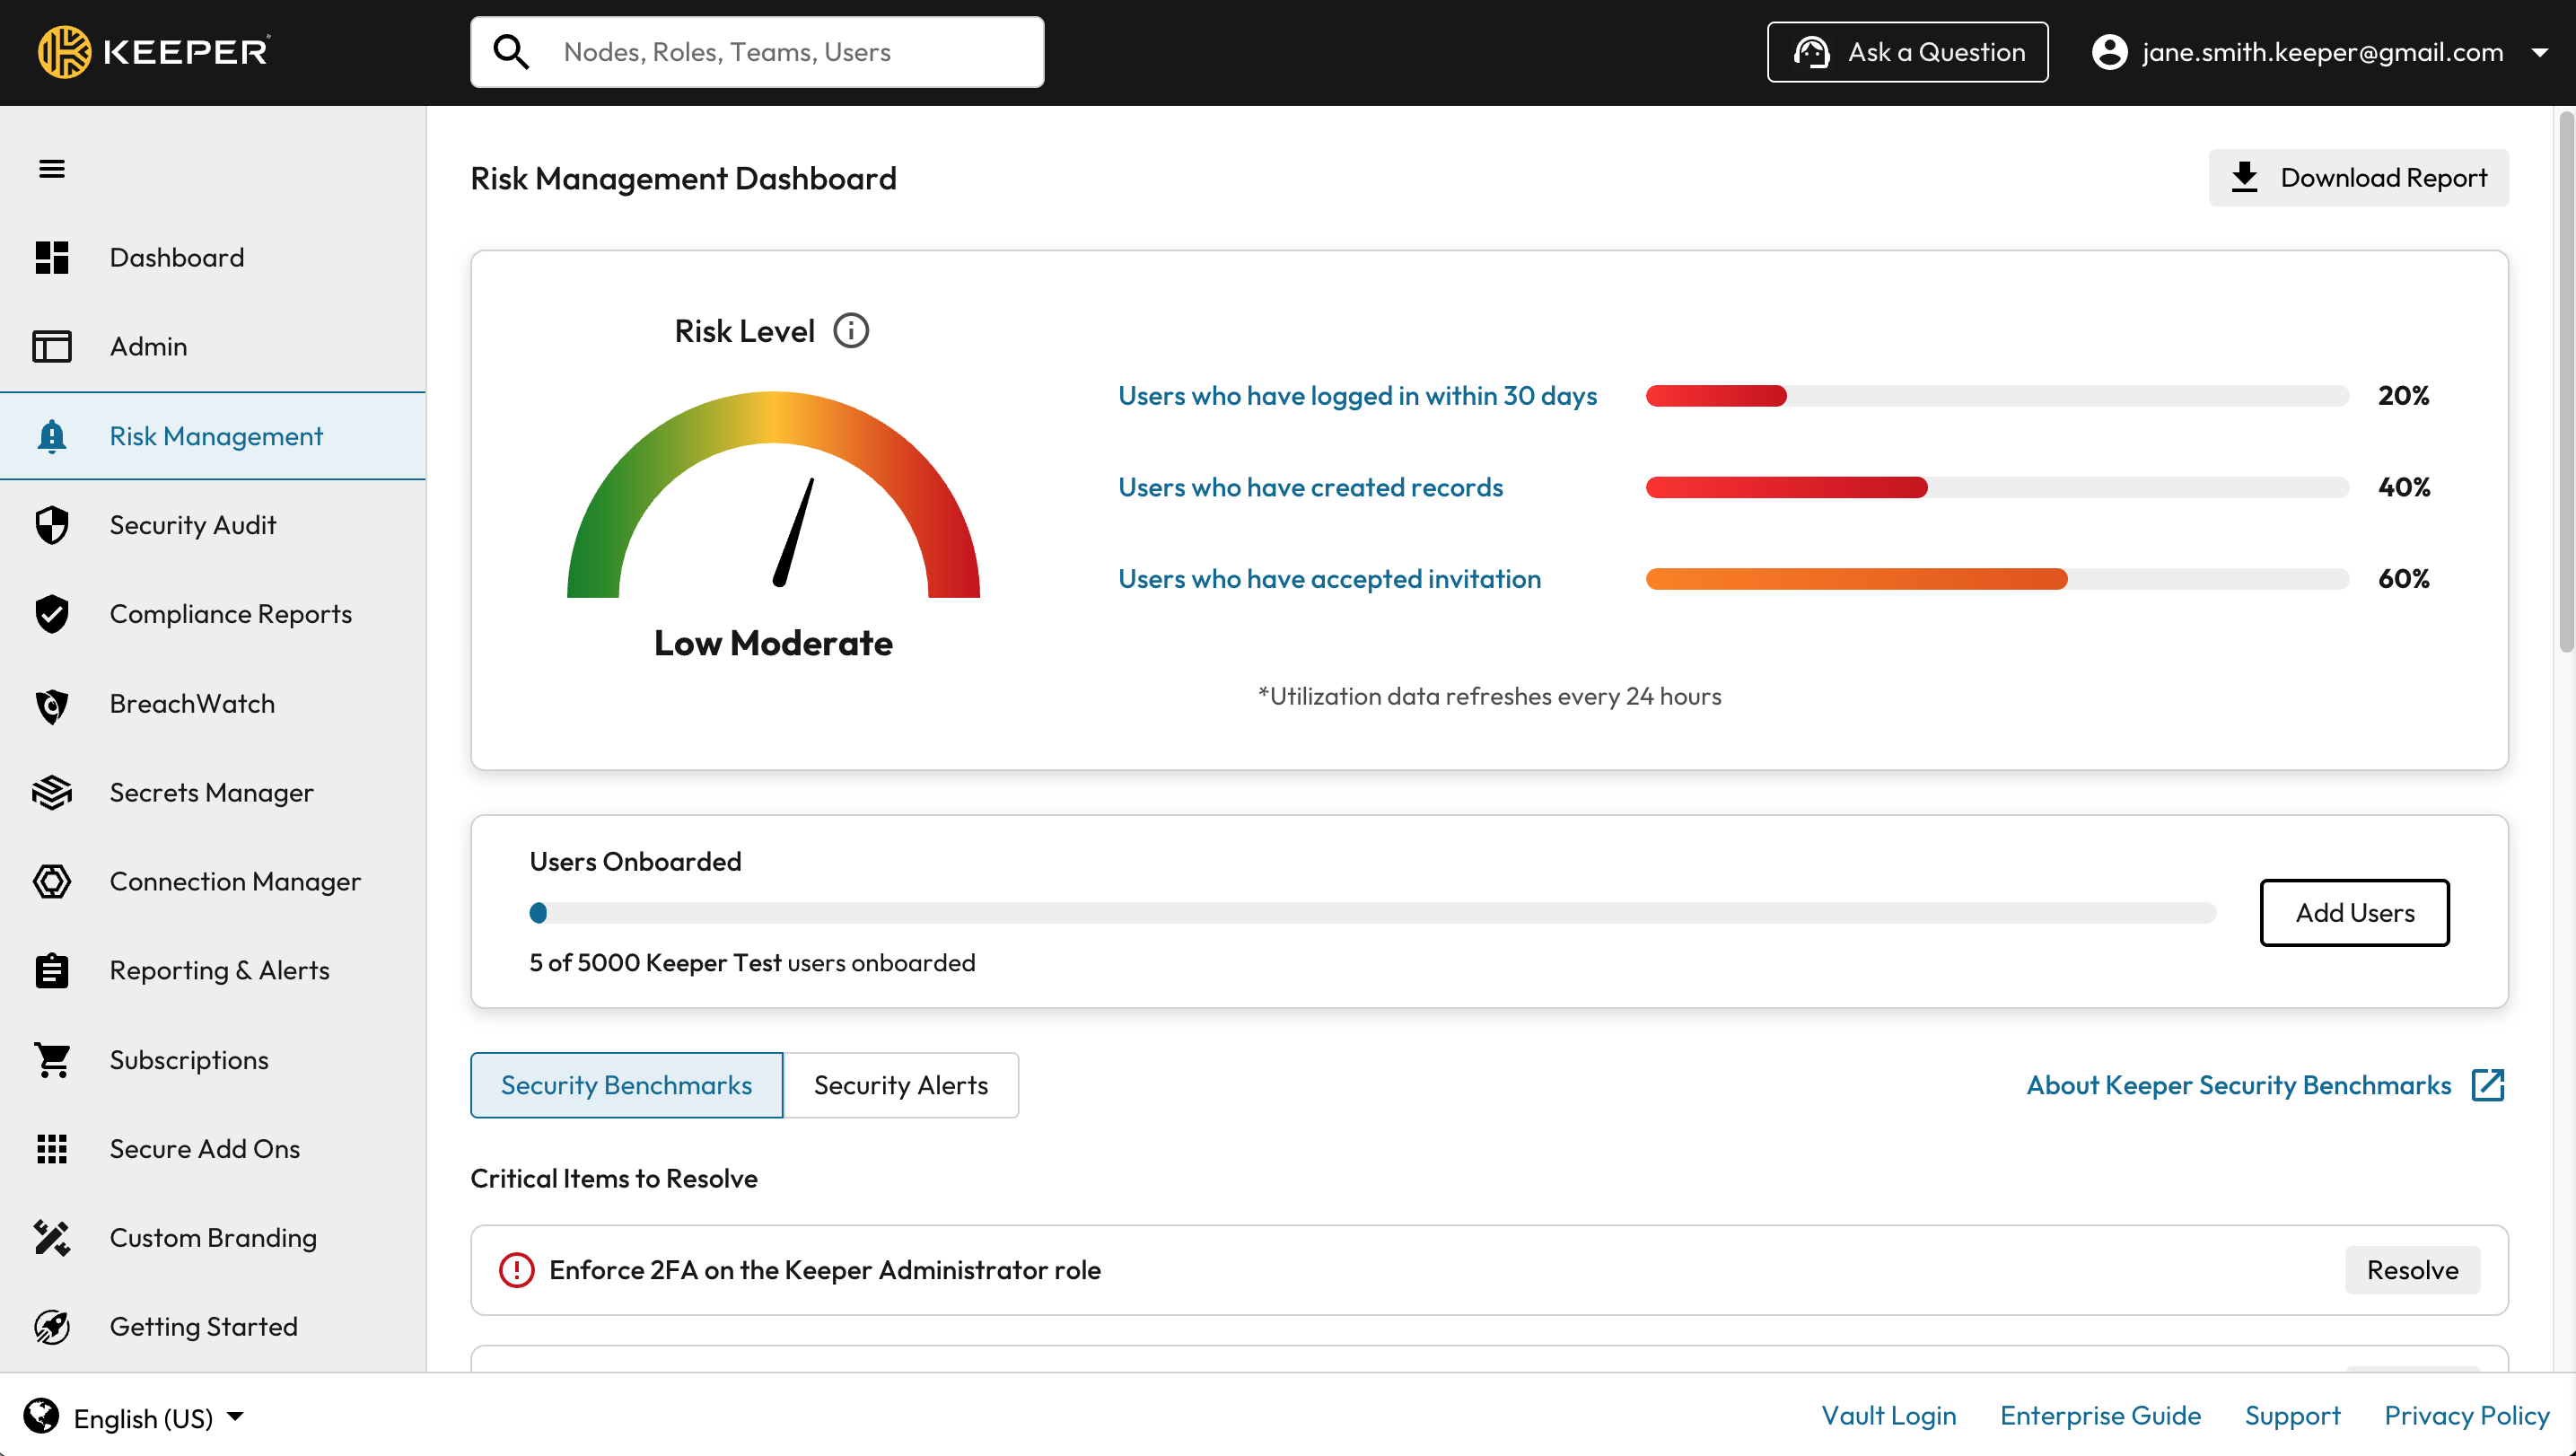Image resolution: width=2576 pixels, height=1456 pixels.
Task: Open the Subscriptions cart icon
Action: pyautogui.click(x=52, y=1060)
